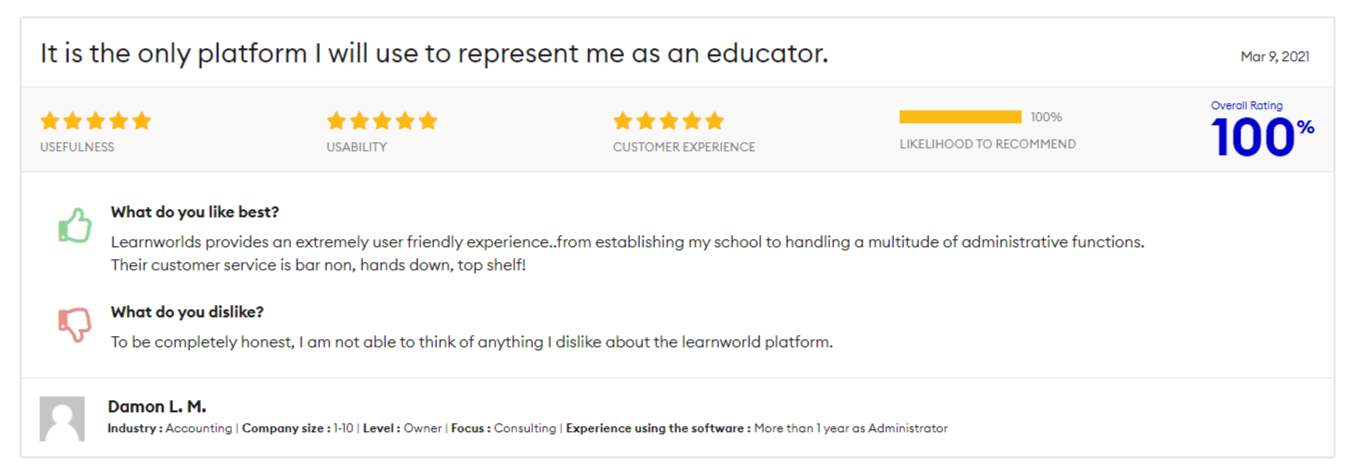1349x474 pixels.
Task: Click the Likelihood to Recommend progress bar
Action: point(960,117)
